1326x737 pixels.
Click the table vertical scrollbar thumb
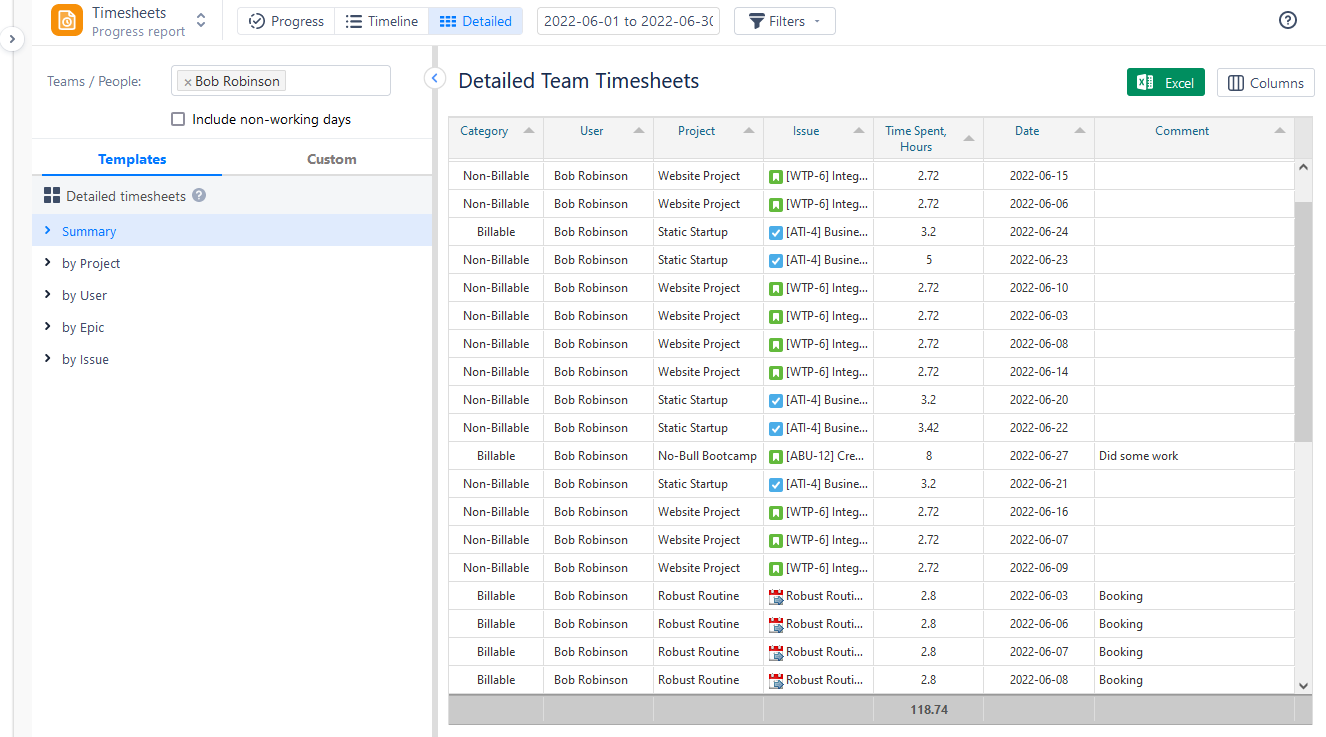(1303, 320)
